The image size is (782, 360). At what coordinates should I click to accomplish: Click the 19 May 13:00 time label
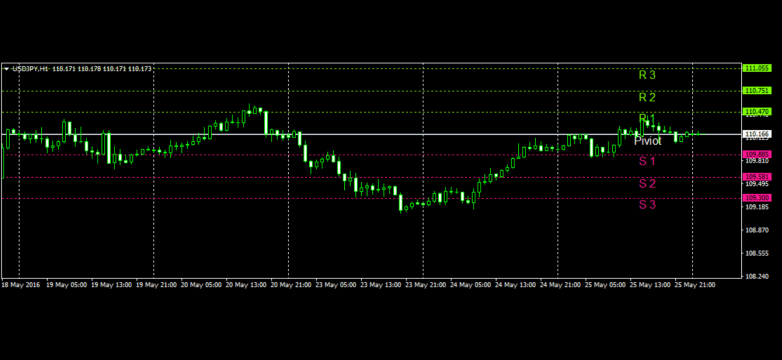[x=111, y=285]
